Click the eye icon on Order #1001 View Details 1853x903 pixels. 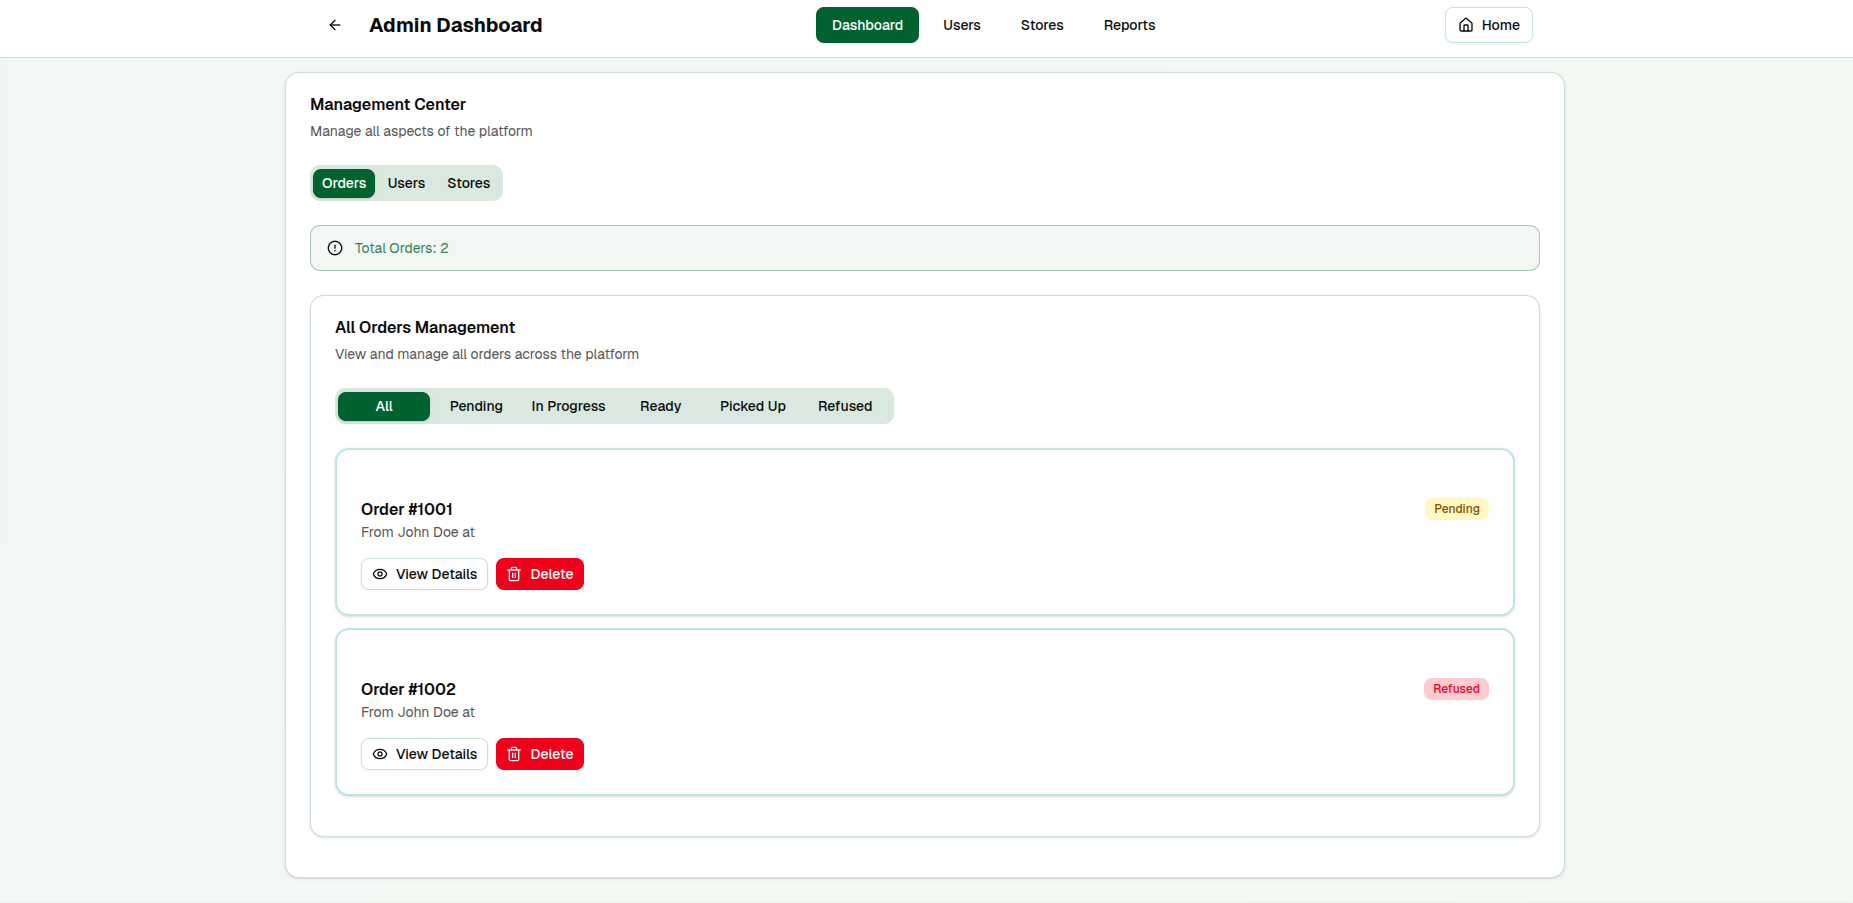(380, 574)
